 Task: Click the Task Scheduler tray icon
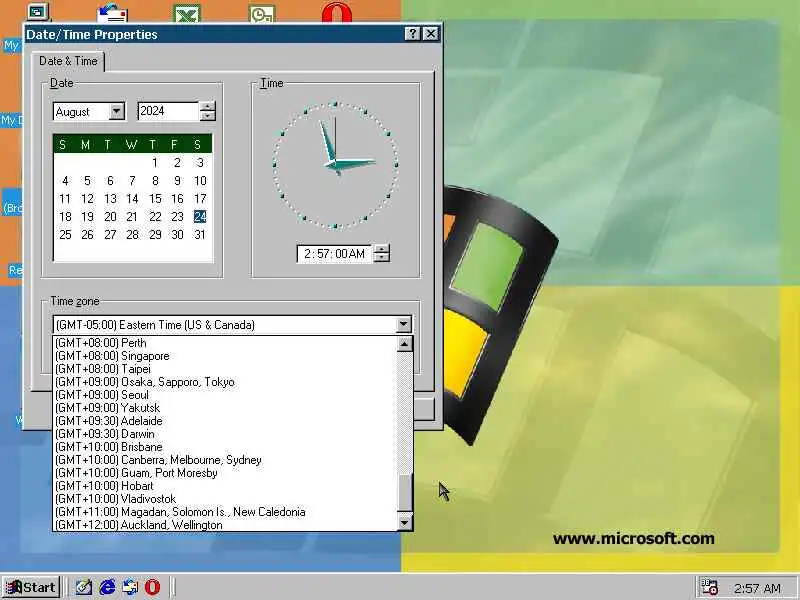pyautogui.click(x=709, y=587)
